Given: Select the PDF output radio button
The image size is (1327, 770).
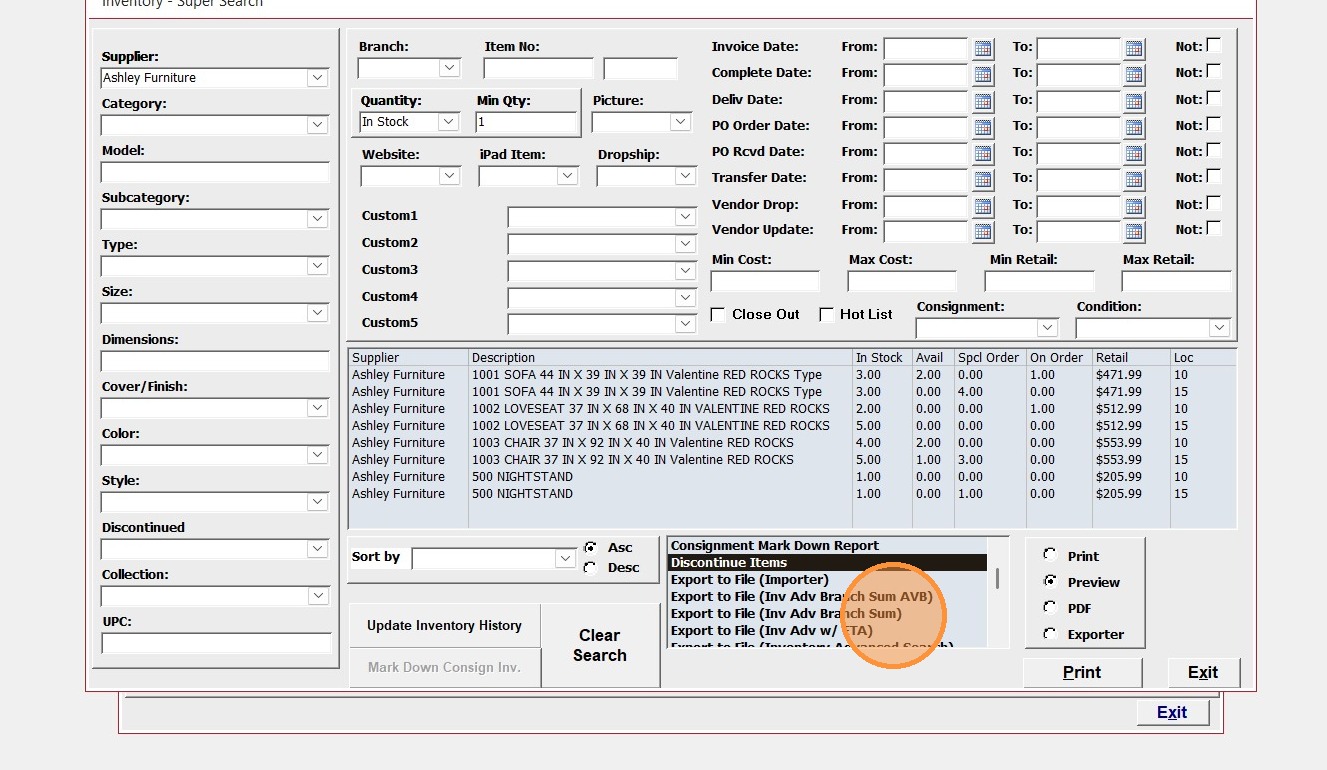Looking at the screenshot, I should pos(1050,607).
